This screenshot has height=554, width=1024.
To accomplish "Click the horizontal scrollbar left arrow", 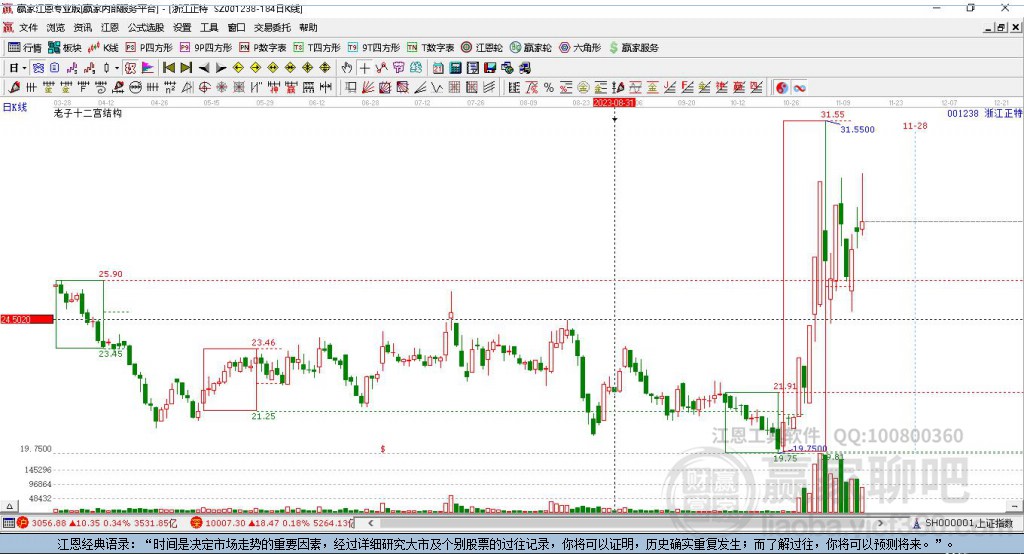I will (x=370, y=523).
